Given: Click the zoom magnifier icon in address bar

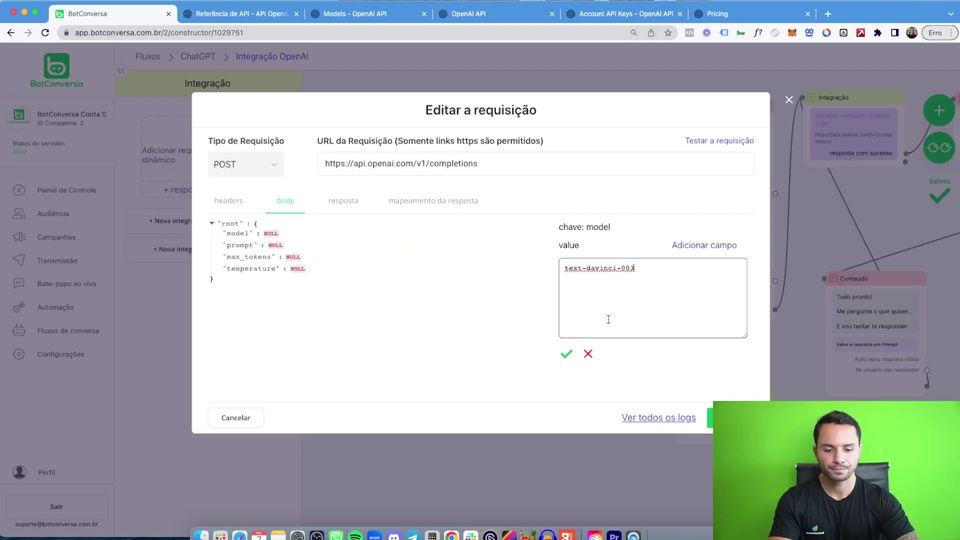Looking at the screenshot, I should tap(634, 32).
